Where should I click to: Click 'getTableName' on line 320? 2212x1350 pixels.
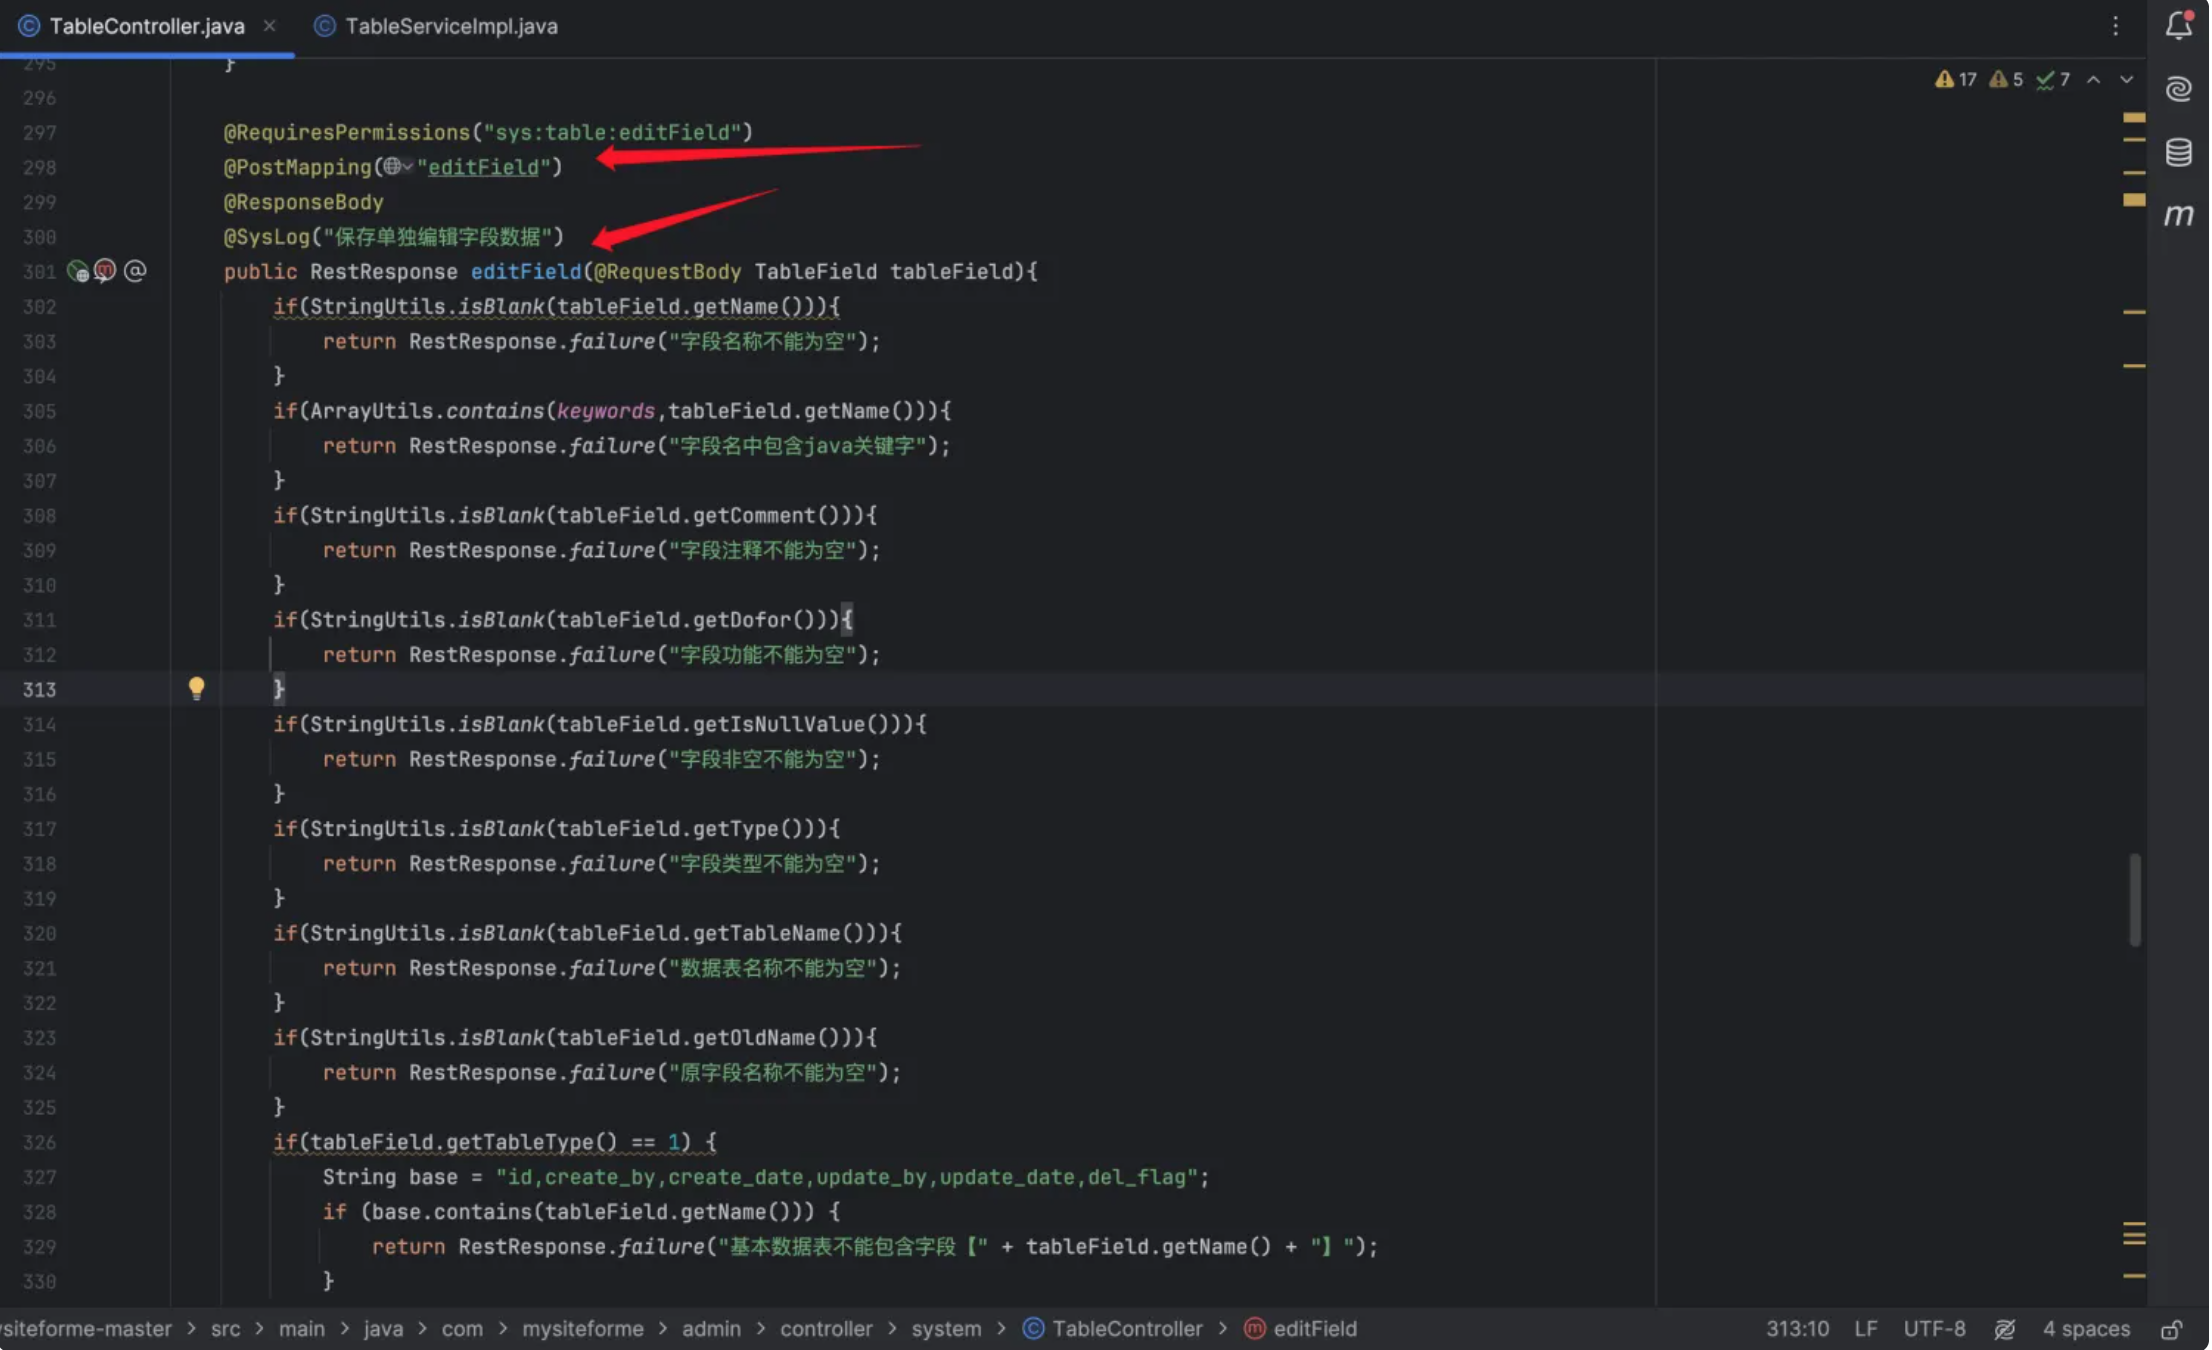766,933
